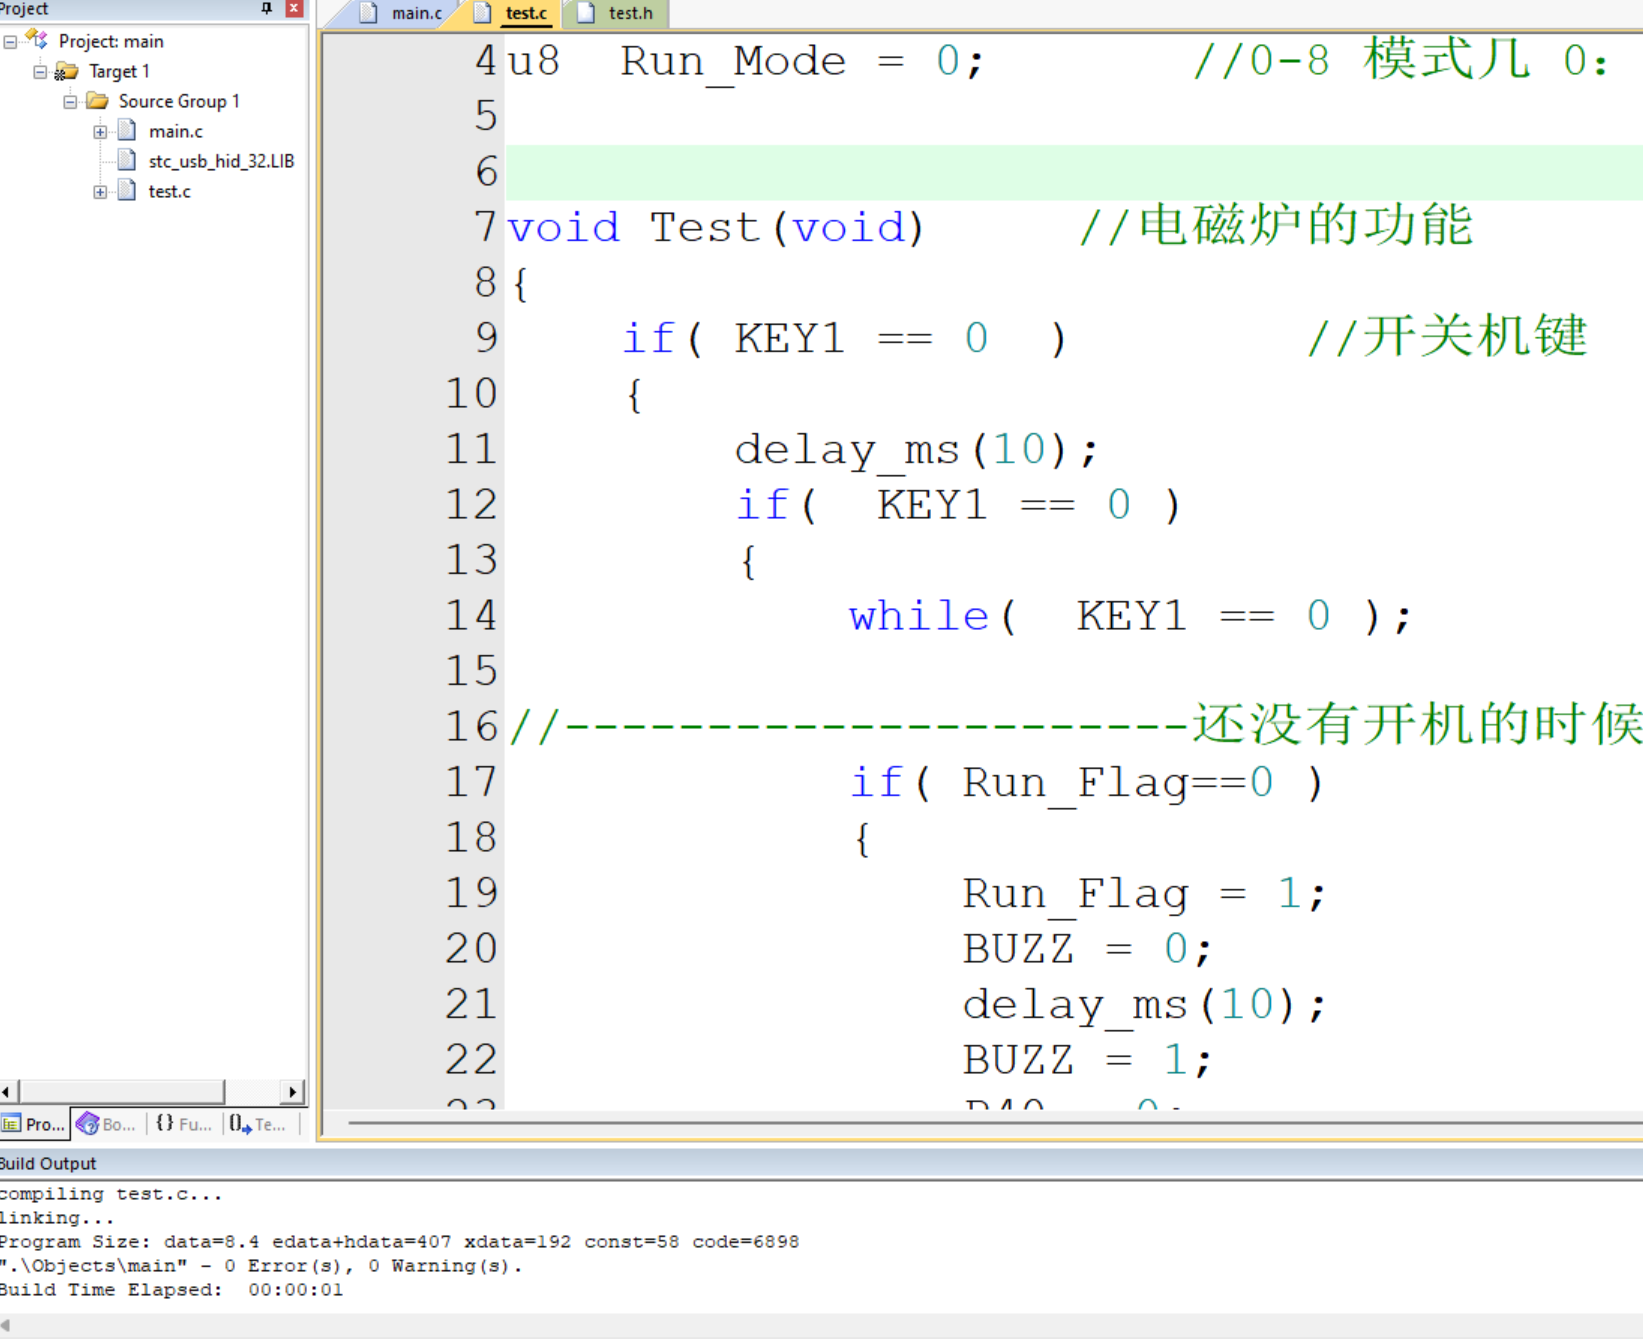The image size is (1643, 1339).
Task: Expand the main.c file node
Action: 100,132
